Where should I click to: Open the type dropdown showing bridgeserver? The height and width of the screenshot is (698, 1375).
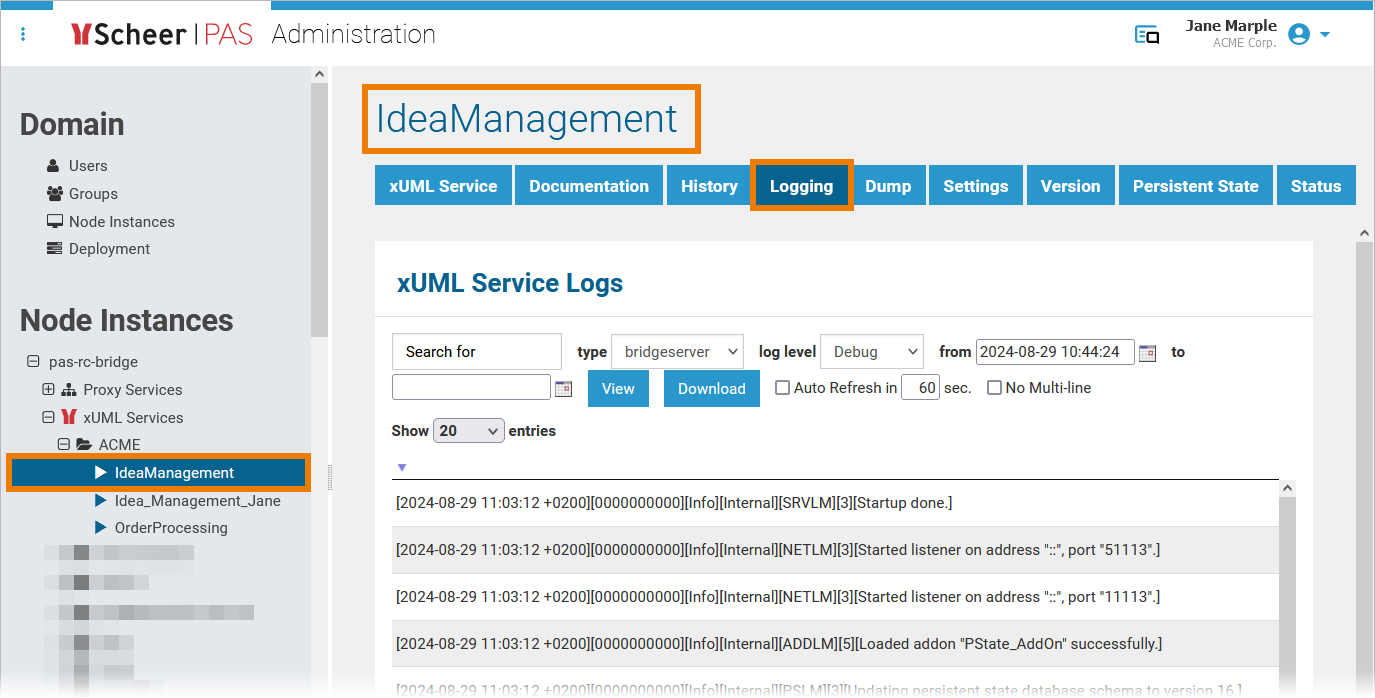tap(677, 352)
